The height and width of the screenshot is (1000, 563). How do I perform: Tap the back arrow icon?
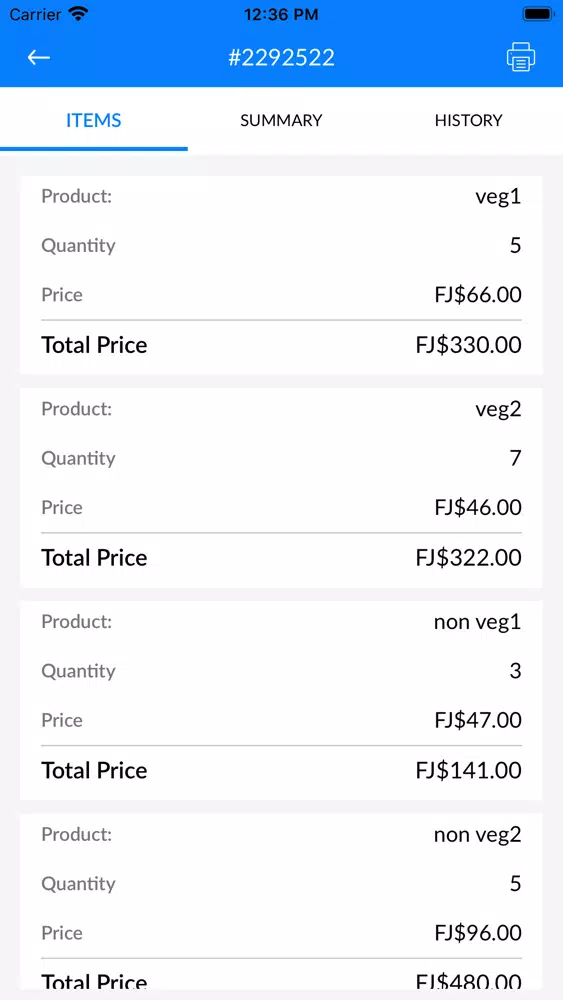click(38, 57)
